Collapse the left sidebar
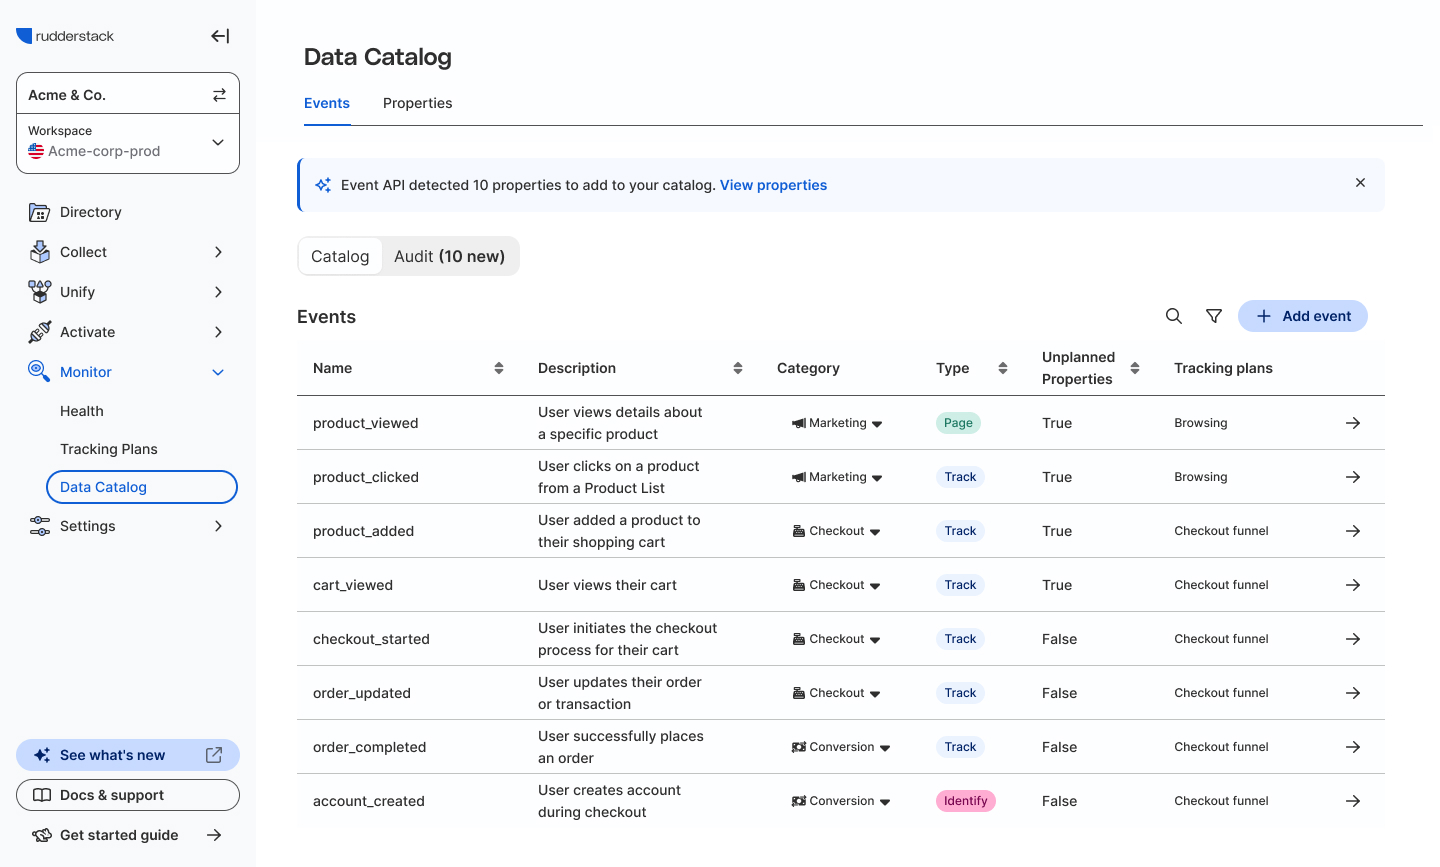The width and height of the screenshot is (1440, 867). tap(219, 36)
